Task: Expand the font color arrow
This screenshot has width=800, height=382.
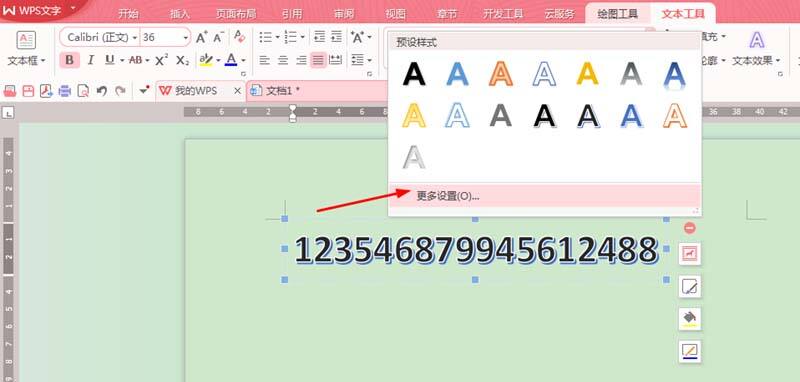Action: (243, 61)
